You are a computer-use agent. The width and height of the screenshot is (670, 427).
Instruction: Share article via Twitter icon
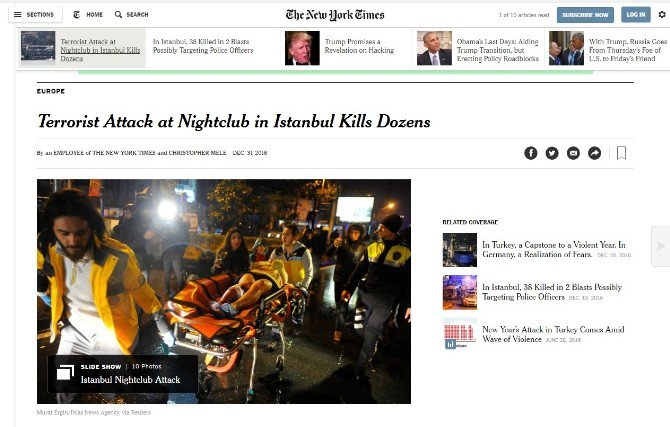[x=552, y=153]
